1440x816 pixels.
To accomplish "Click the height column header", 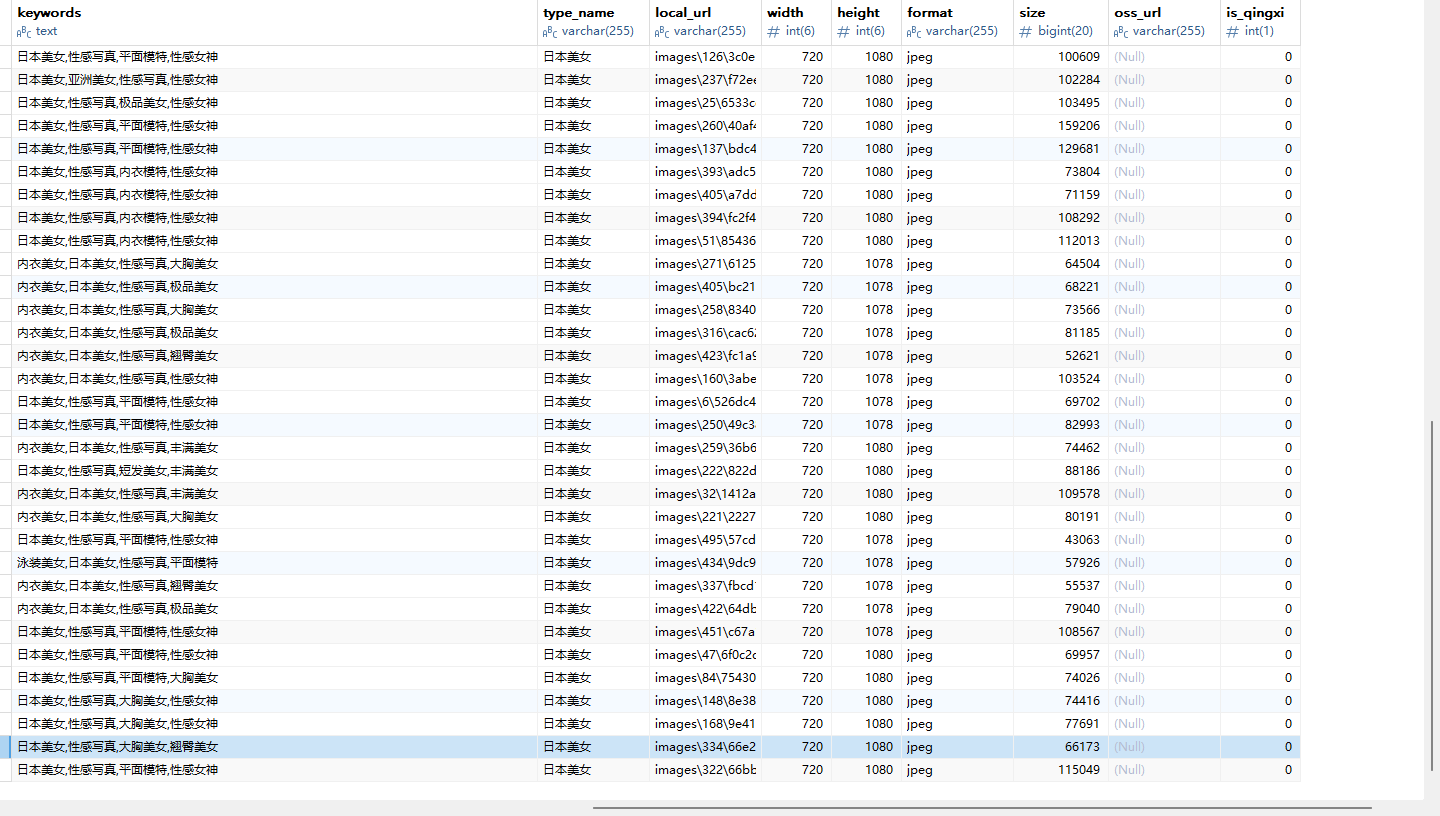I will pos(867,22).
